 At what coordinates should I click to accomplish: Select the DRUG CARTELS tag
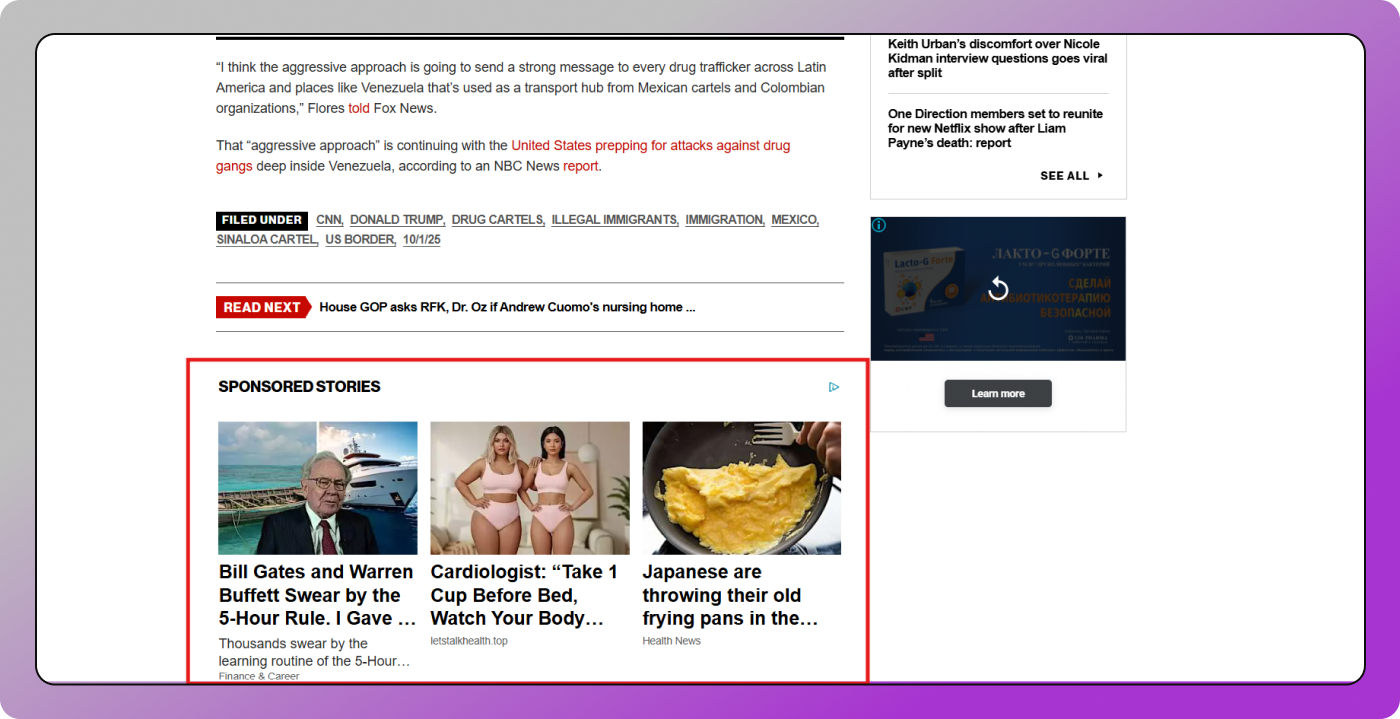pos(497,220)
